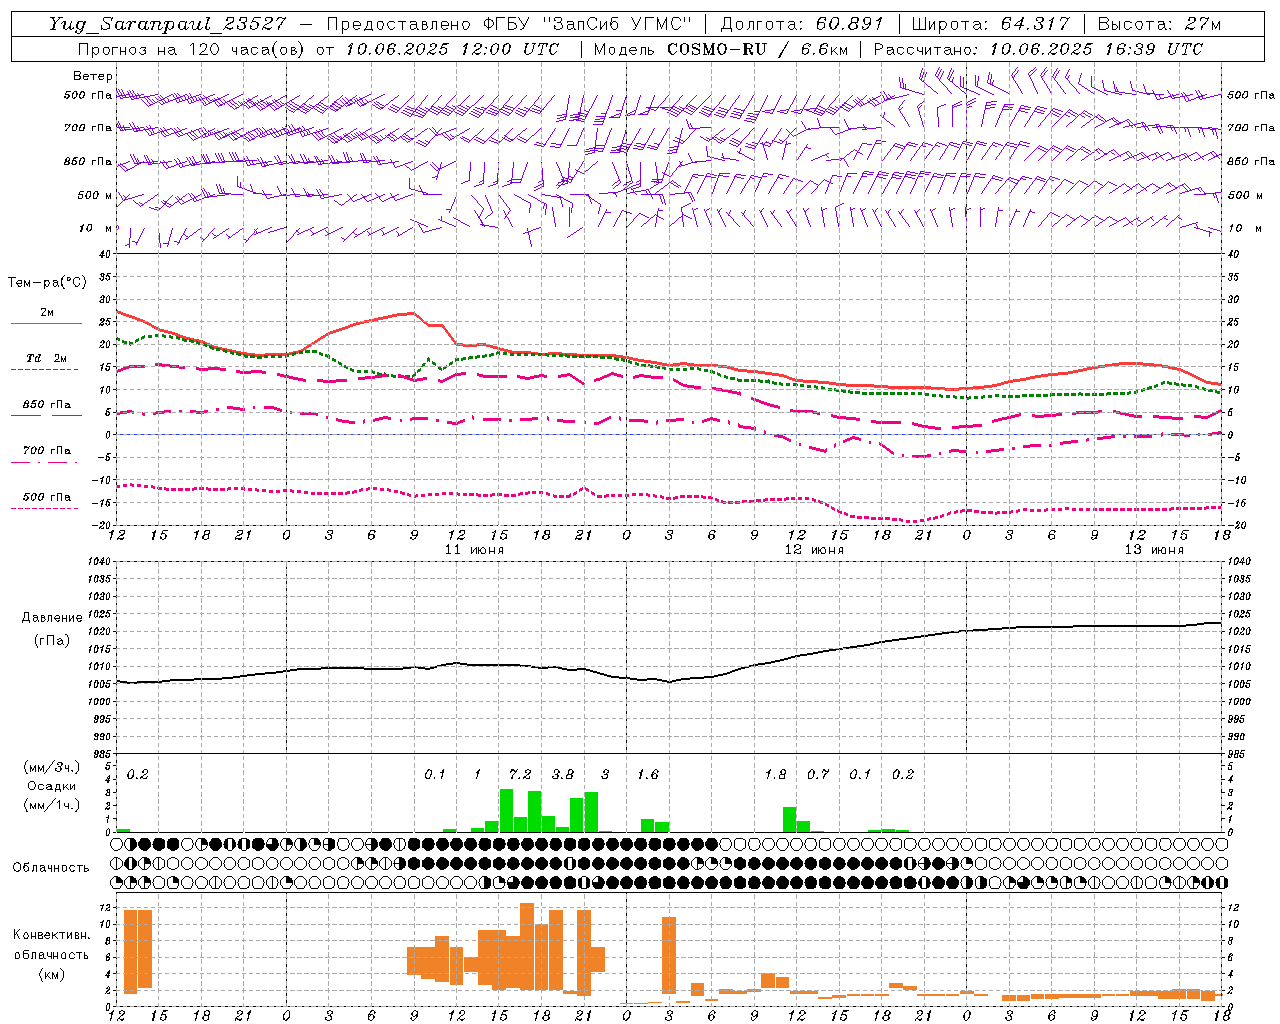The image size is (1280, 1024).
Task: Click the elevation label 'Высота: 27м'
Action: [x=1159, y=24]
